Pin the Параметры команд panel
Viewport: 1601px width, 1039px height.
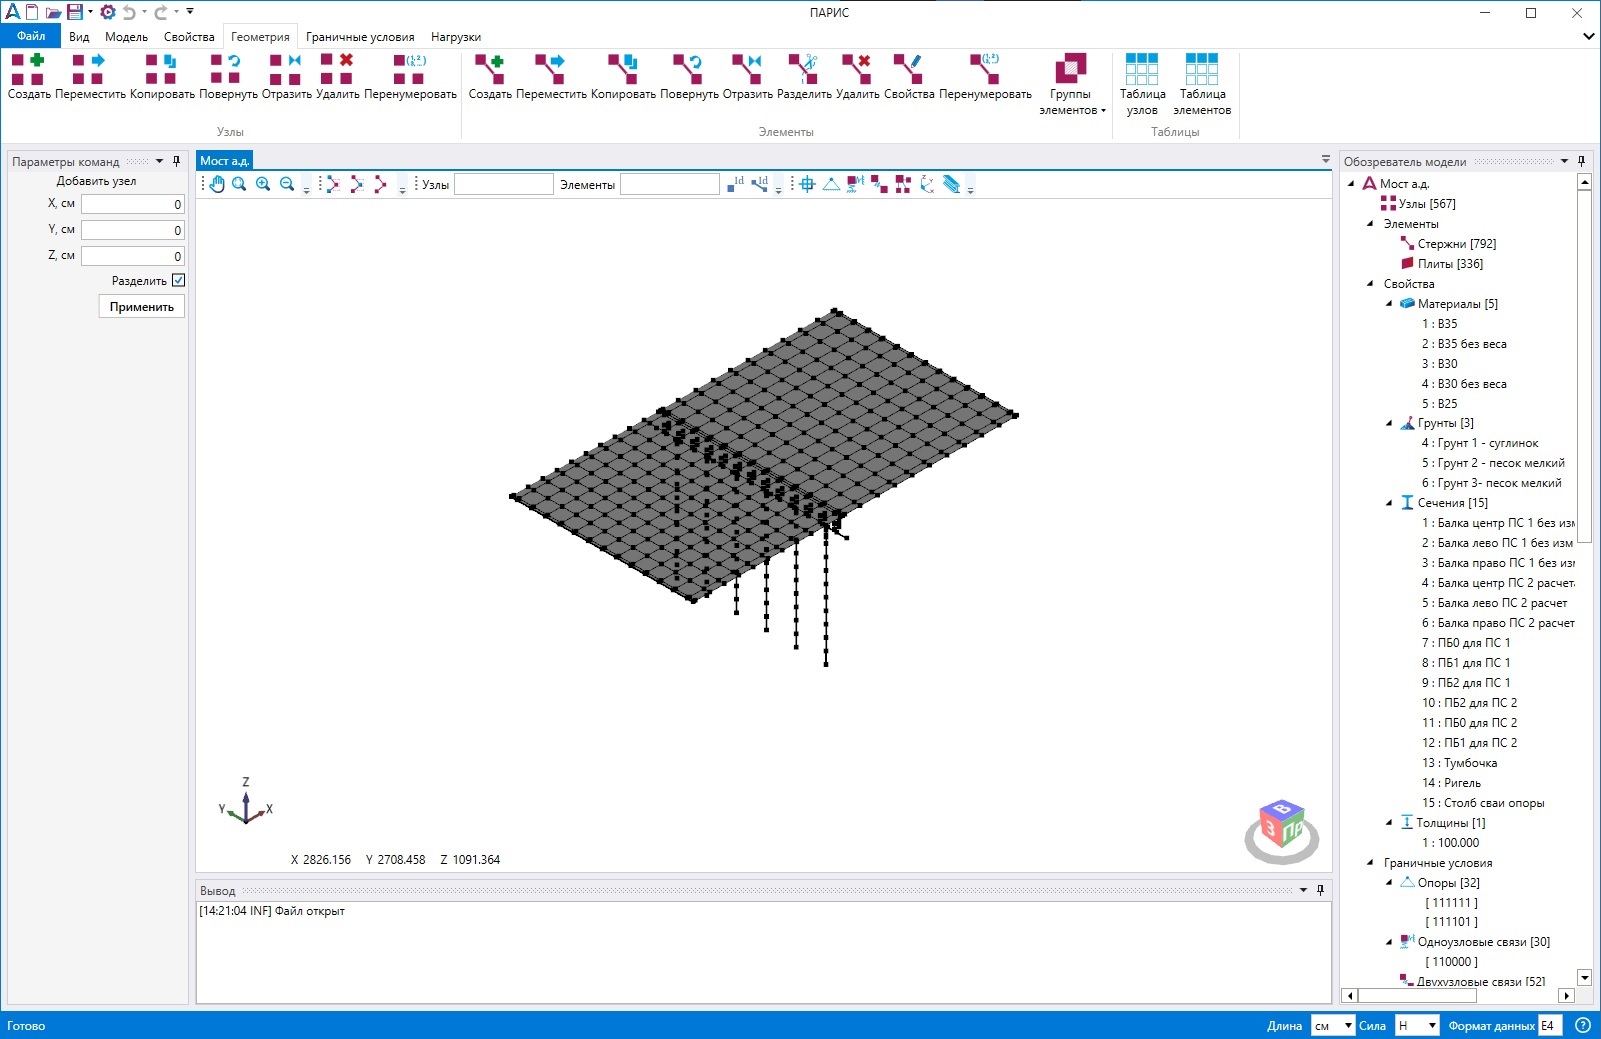tap(177, 161)
